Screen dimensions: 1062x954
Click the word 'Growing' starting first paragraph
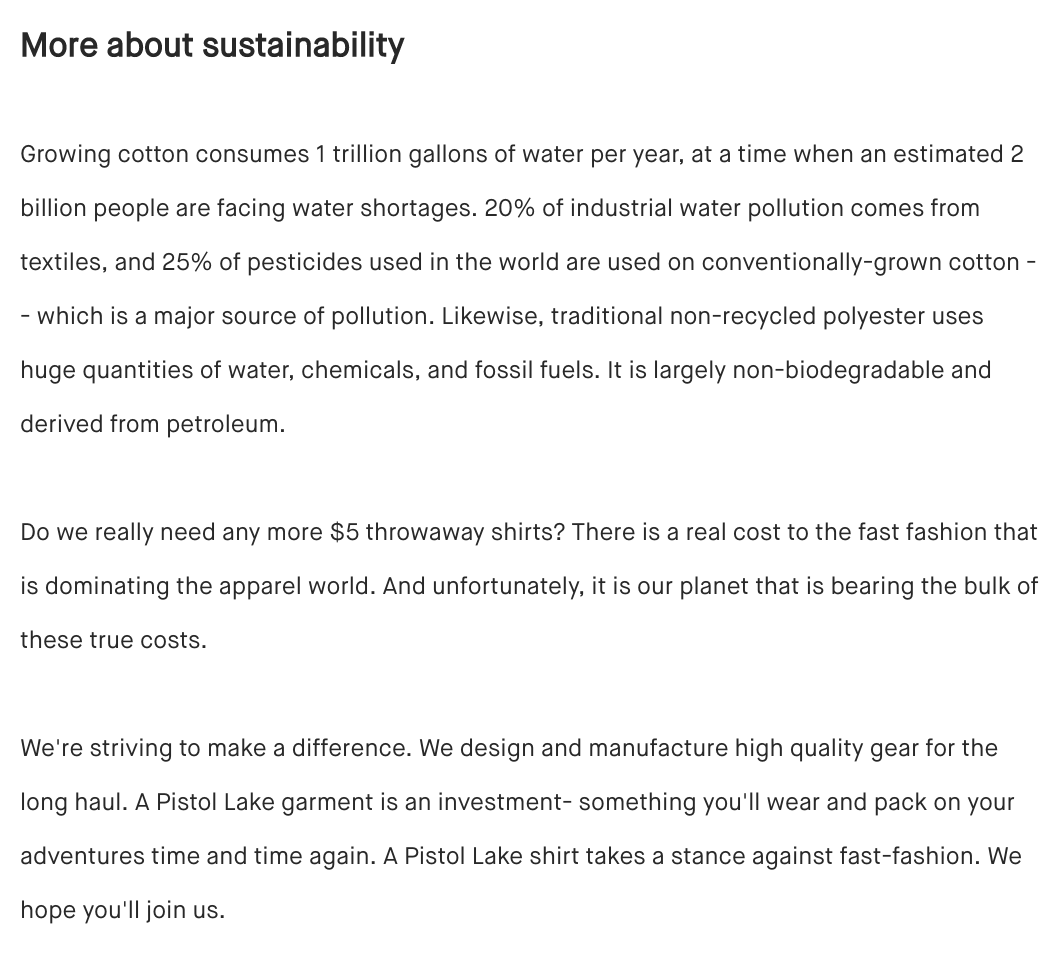point(66,155)
